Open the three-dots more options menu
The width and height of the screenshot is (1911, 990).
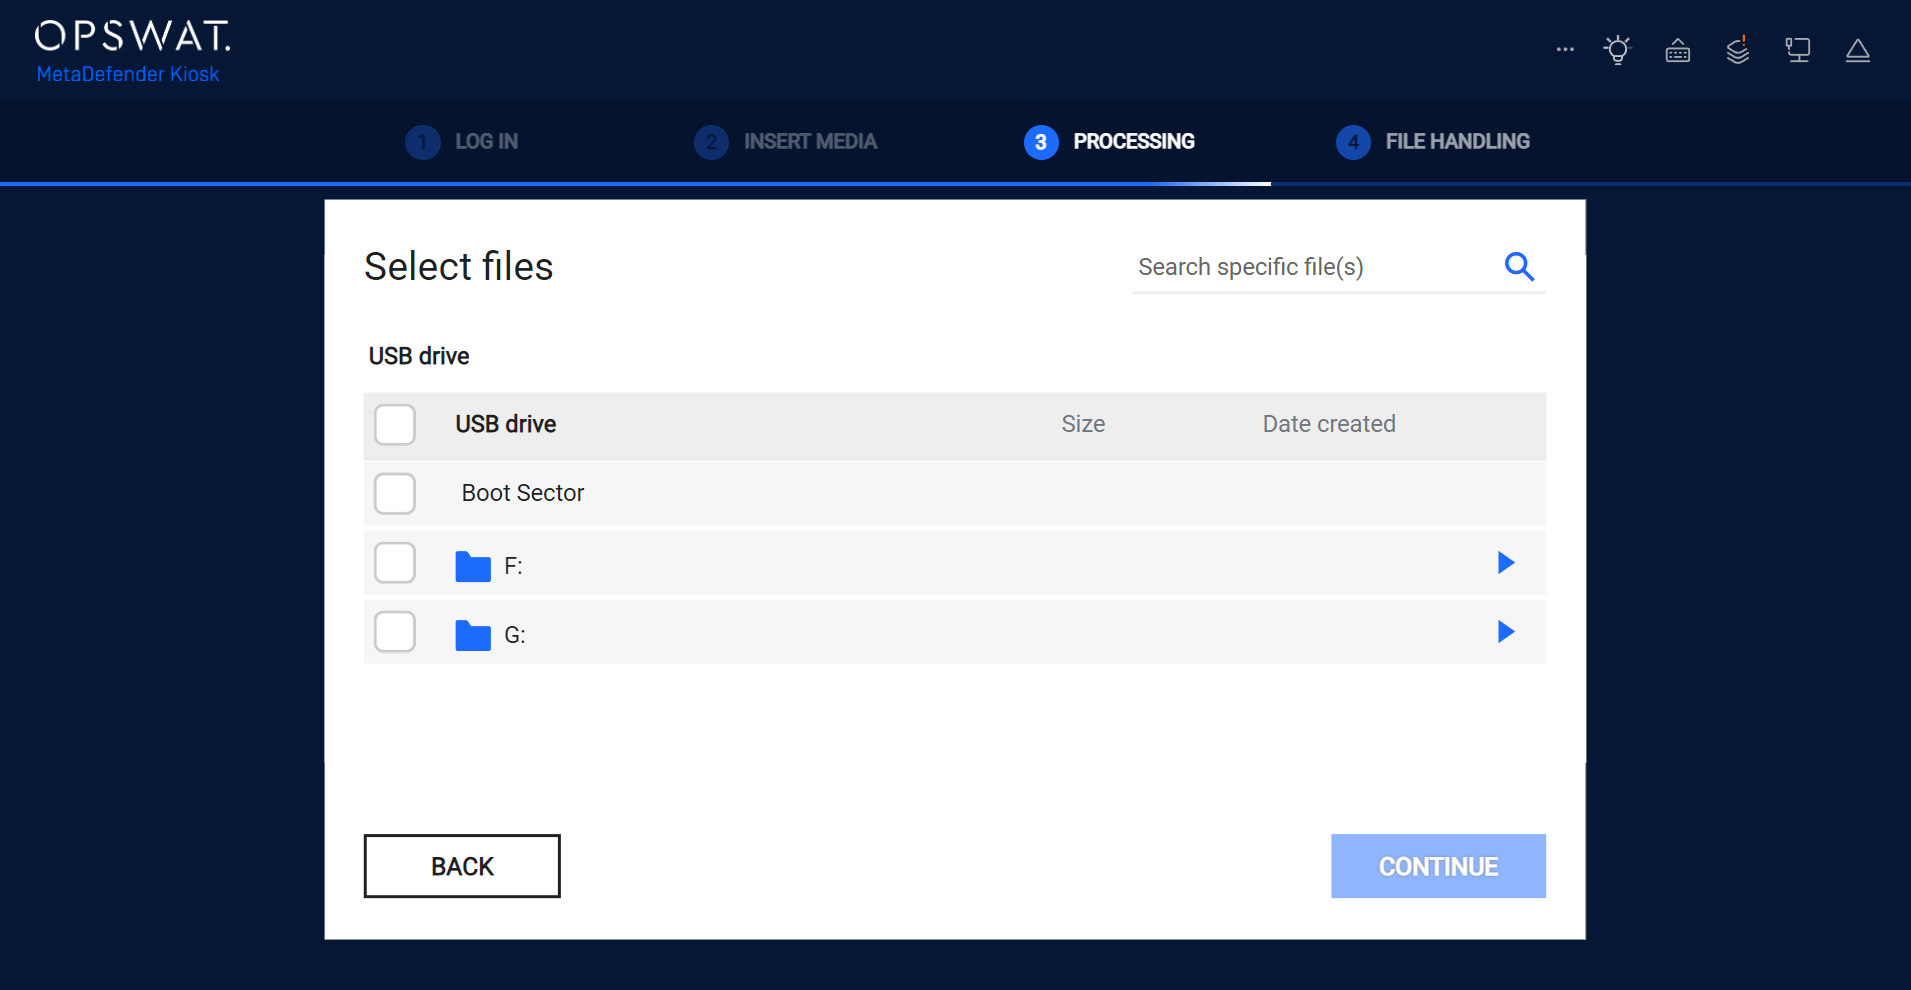click(1565, 49)
